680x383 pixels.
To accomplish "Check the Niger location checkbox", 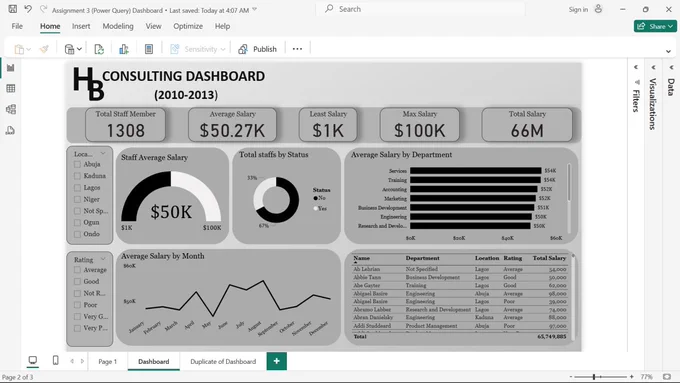I will point(77,200).
